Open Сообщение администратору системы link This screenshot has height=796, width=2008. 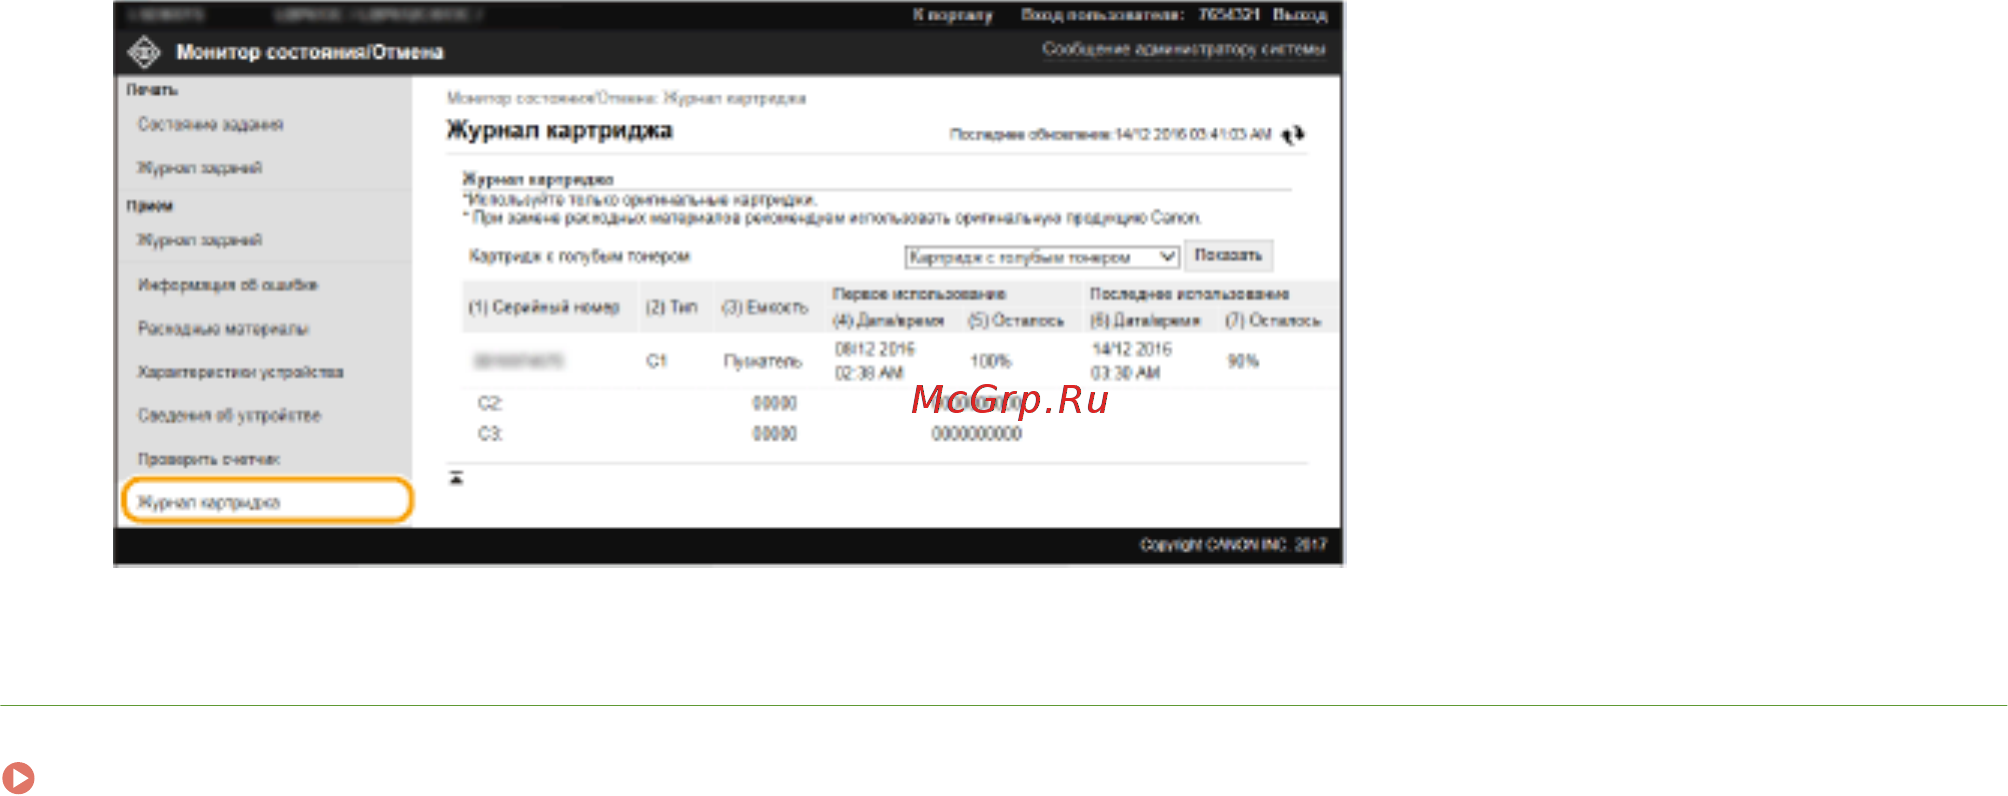click(x=1183, y=49)
